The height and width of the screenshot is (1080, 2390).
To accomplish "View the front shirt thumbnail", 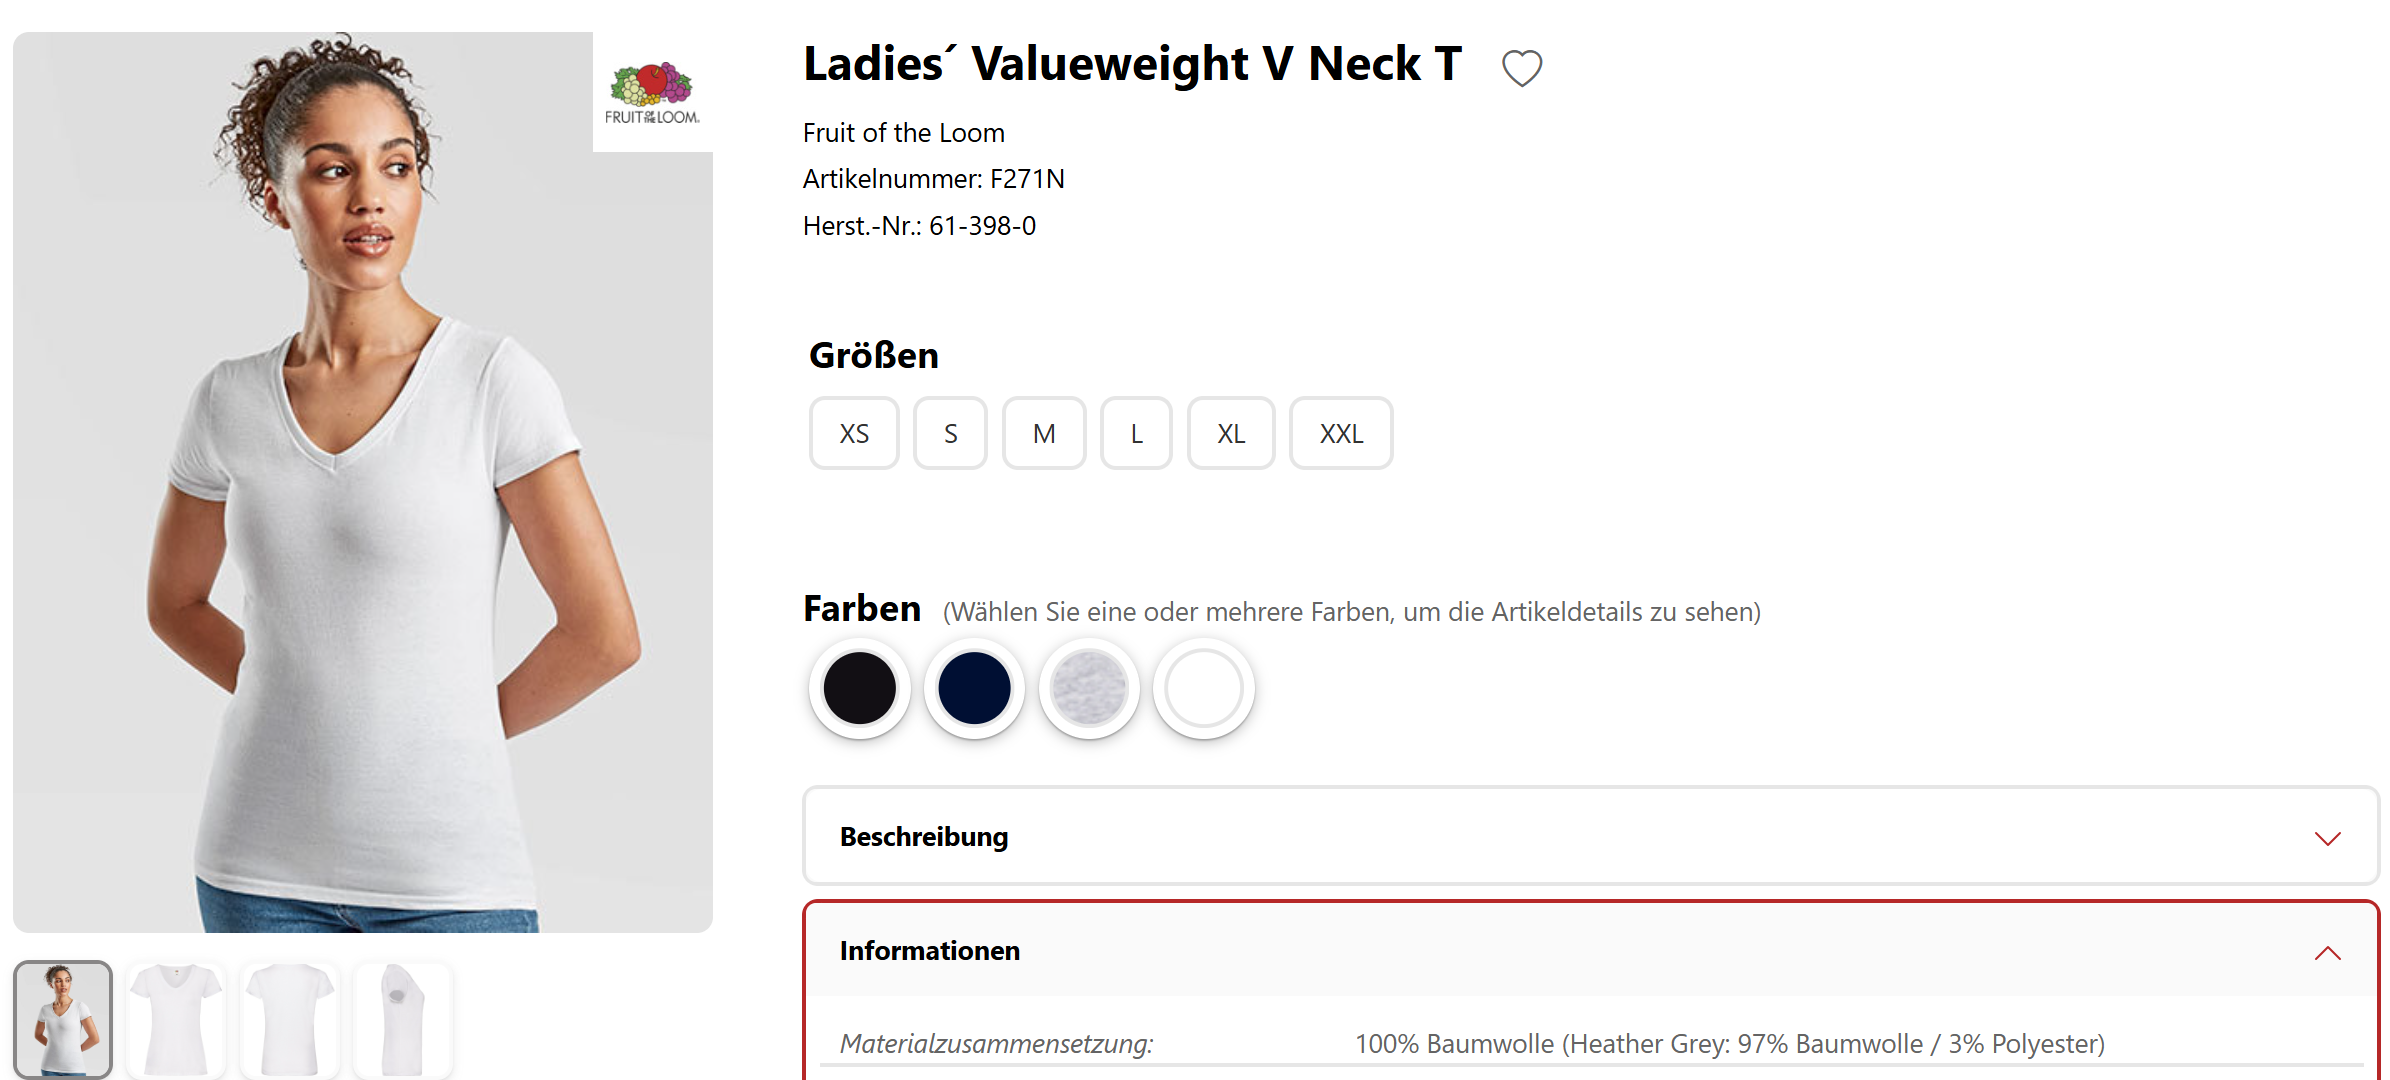I will pyautogui.click(x=176, y=1019).
